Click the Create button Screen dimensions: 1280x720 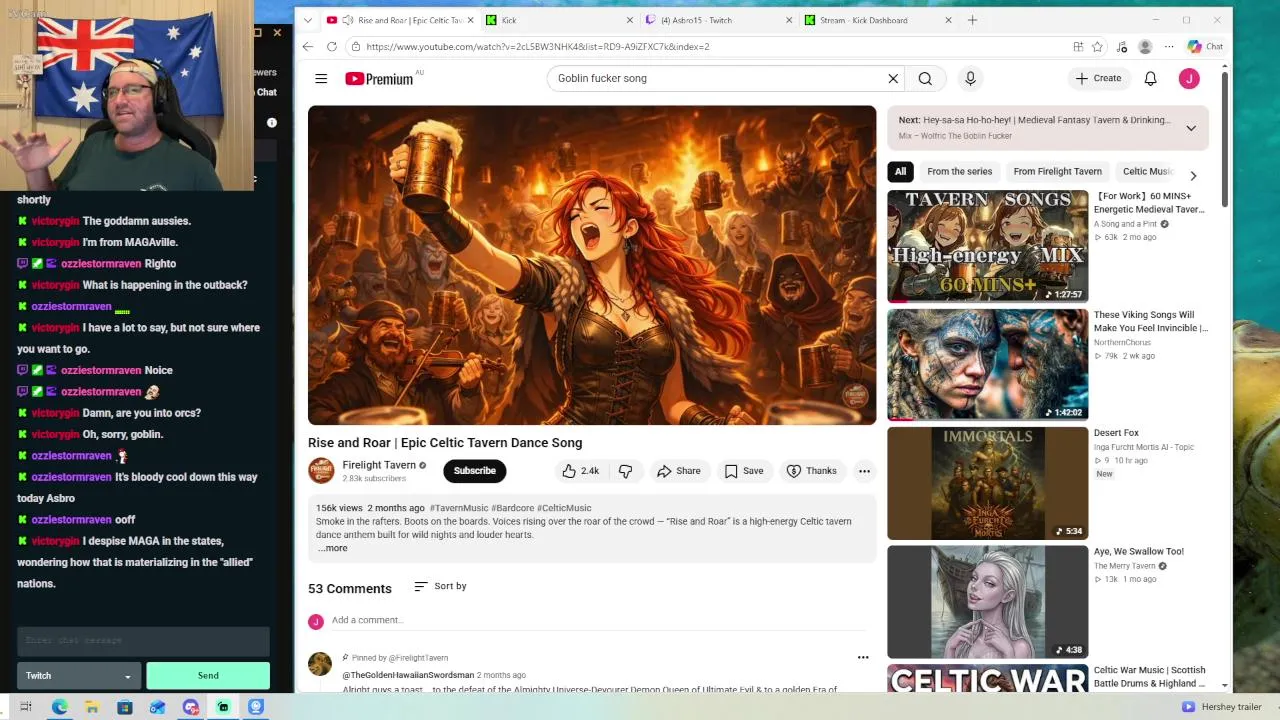point(1098,78)
